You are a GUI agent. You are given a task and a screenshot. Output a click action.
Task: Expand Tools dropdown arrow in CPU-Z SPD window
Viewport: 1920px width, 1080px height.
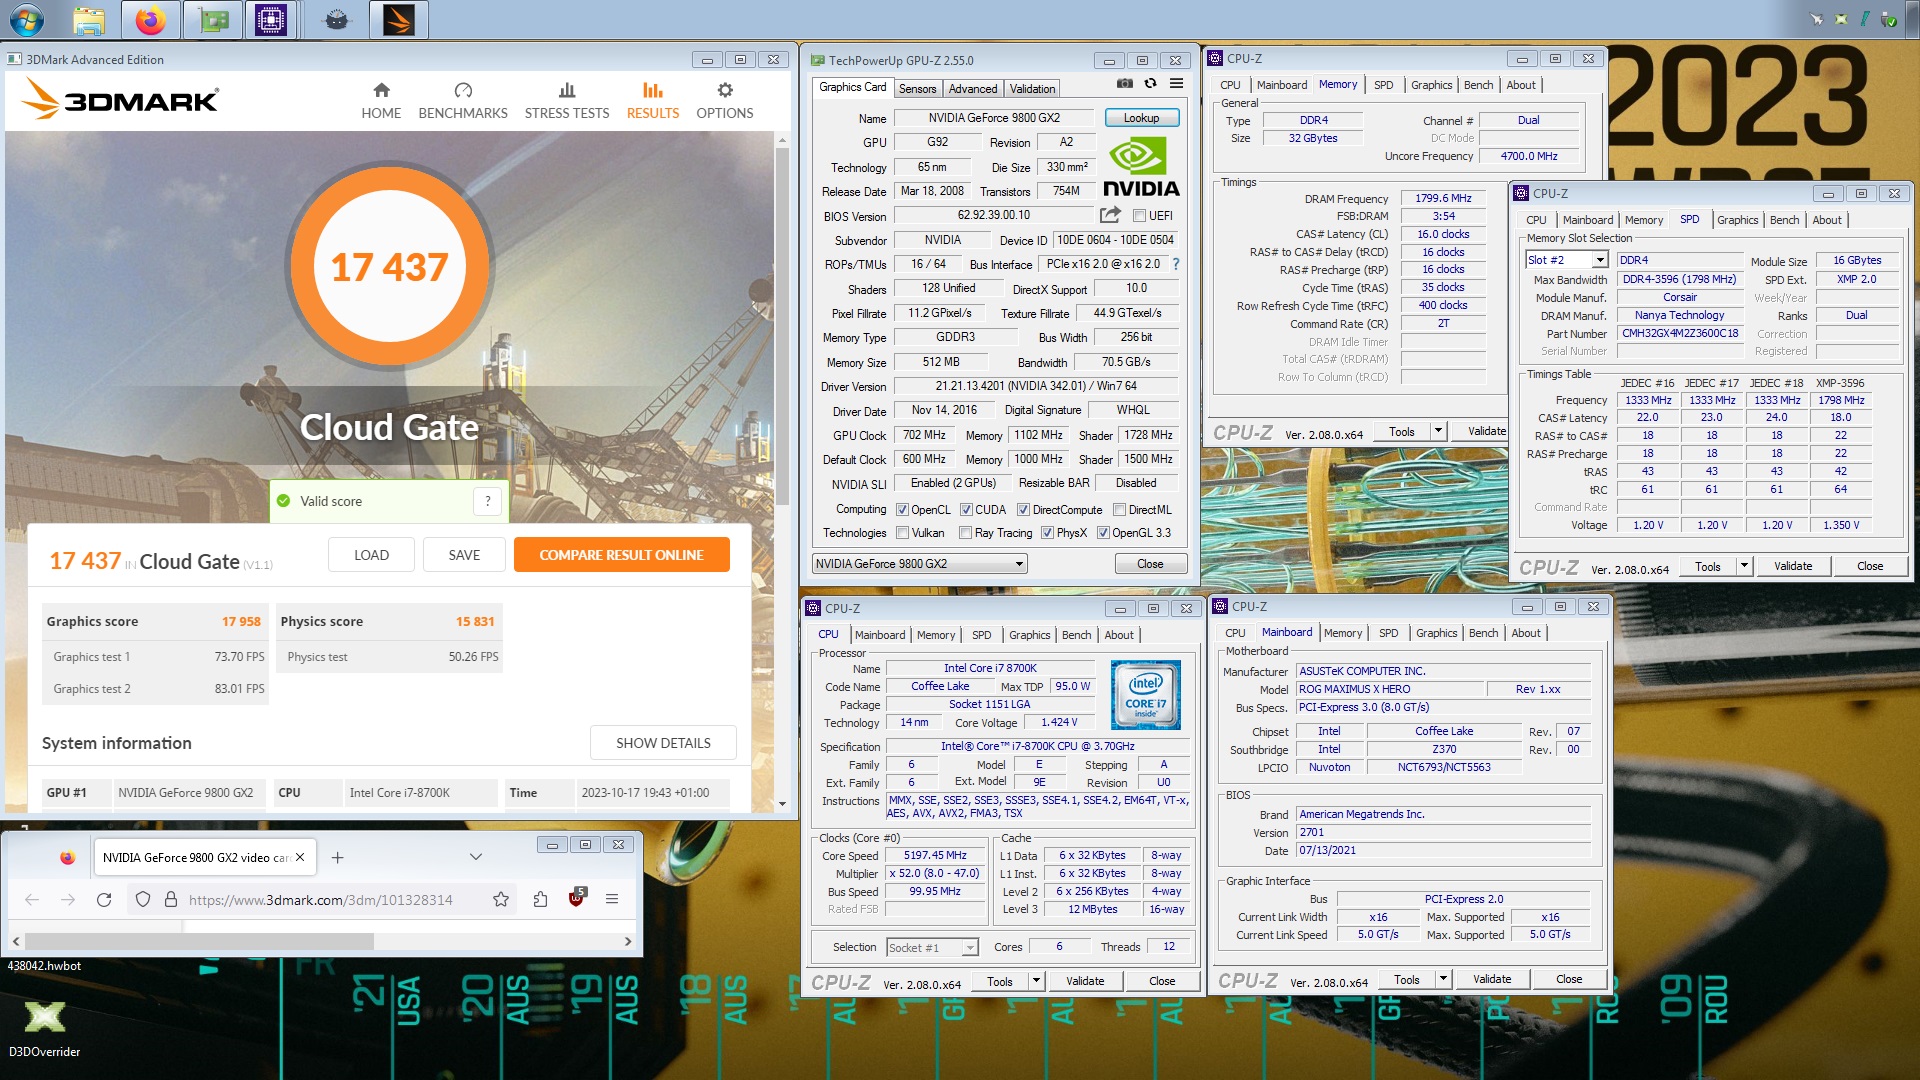point(1744,566)
